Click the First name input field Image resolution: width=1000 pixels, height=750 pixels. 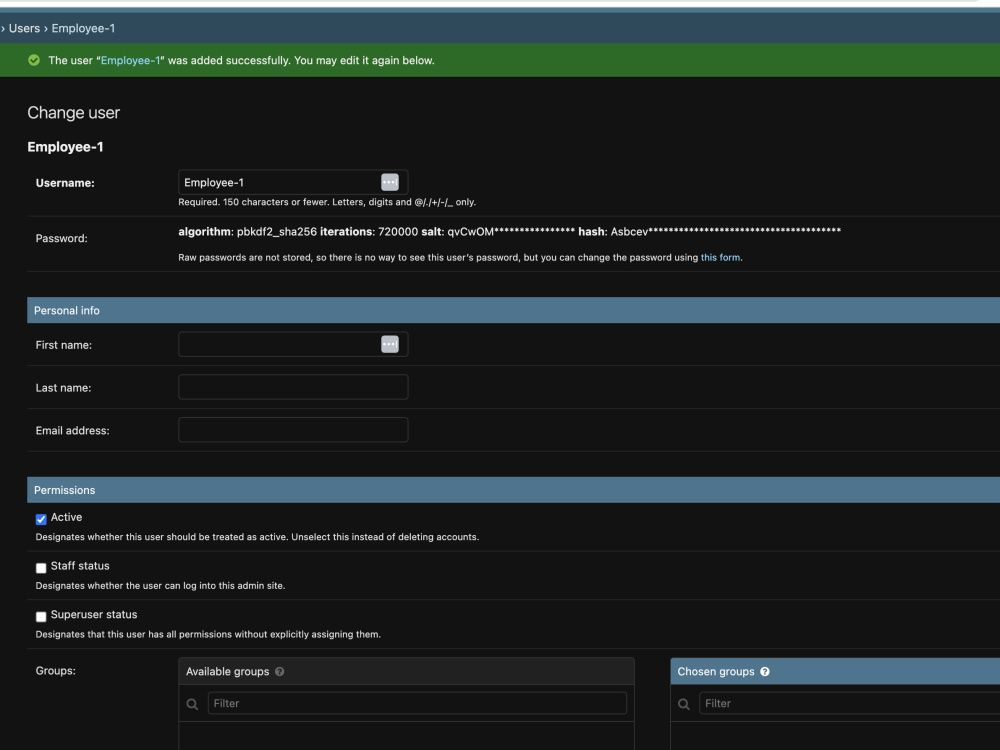pos(293,344)
